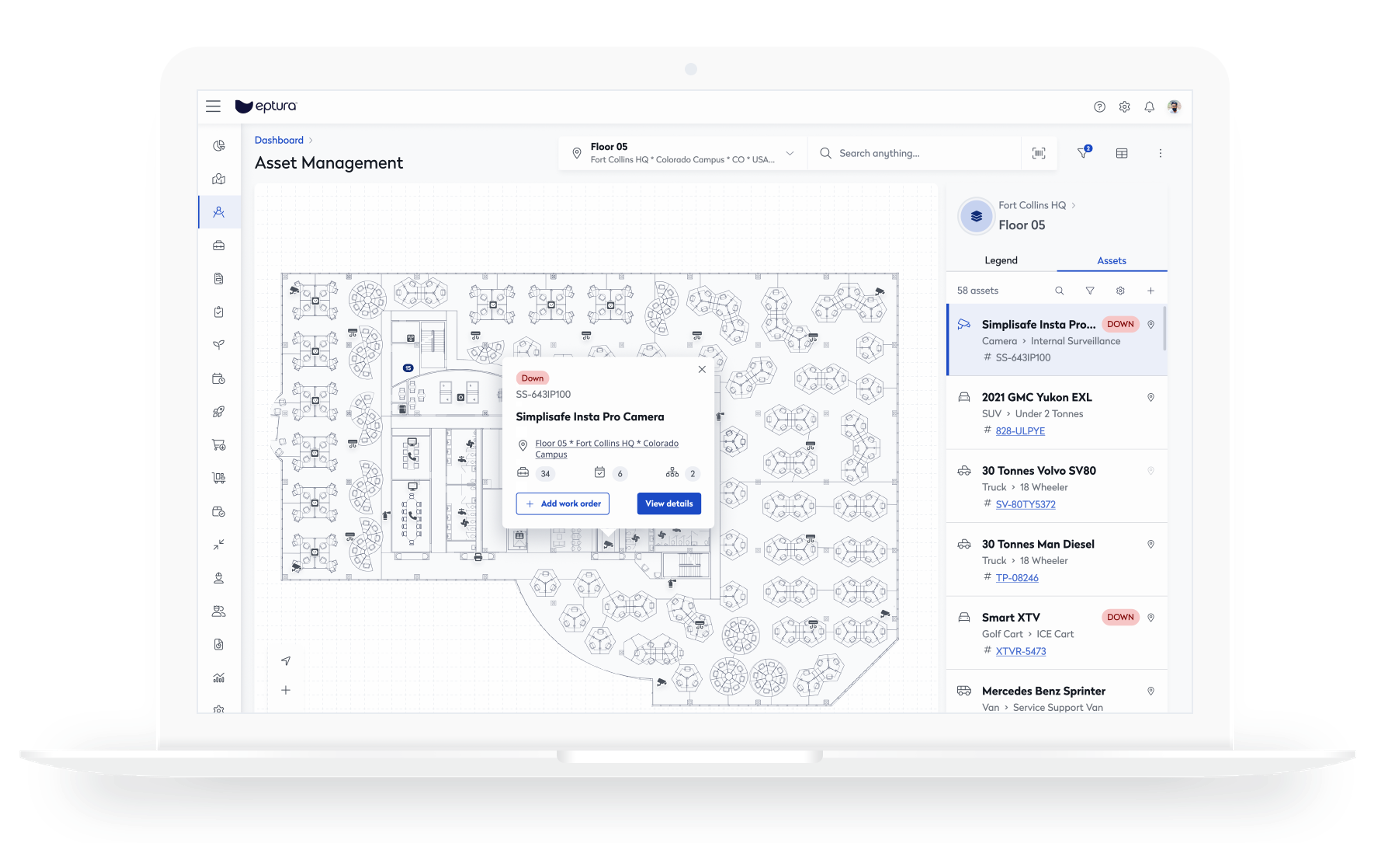The width and height of the screenshot is (1382, 844).
Task: Open the notifications bell
Action: coord(1150,107)
